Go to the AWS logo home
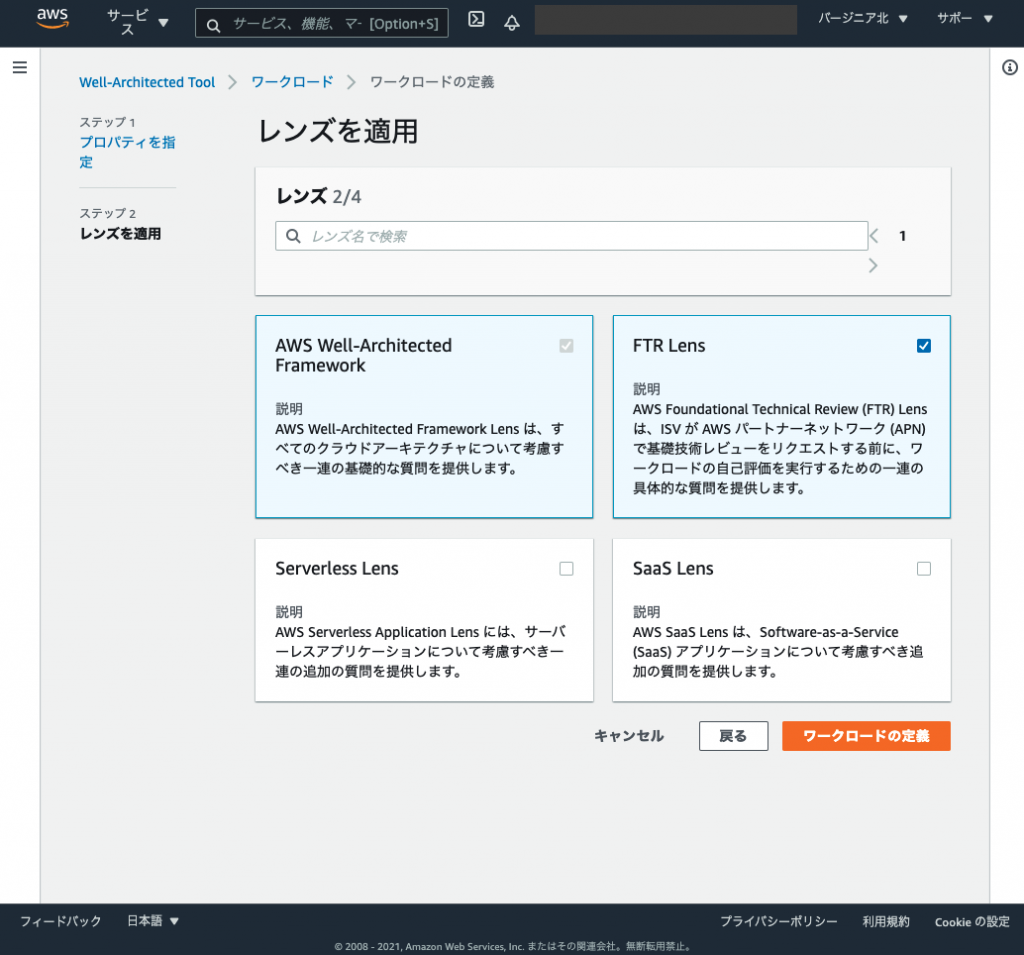Viewport: 1024px width, 955px height. tap(52, 19)
